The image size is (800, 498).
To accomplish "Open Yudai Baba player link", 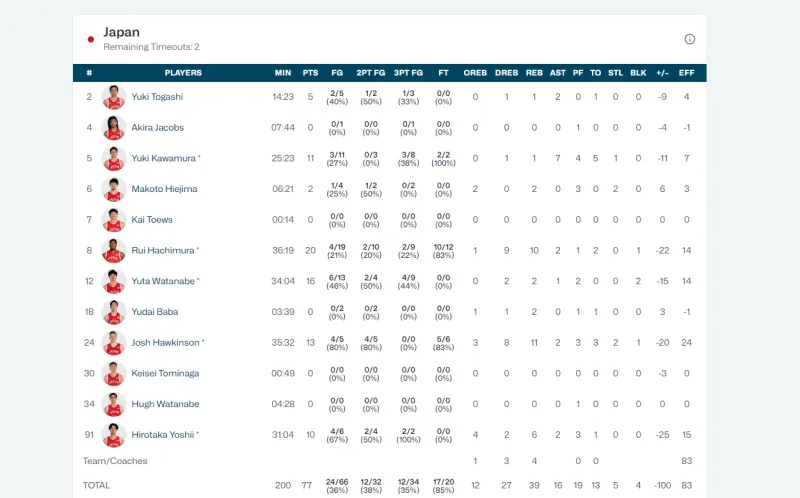I will point(155,312).
